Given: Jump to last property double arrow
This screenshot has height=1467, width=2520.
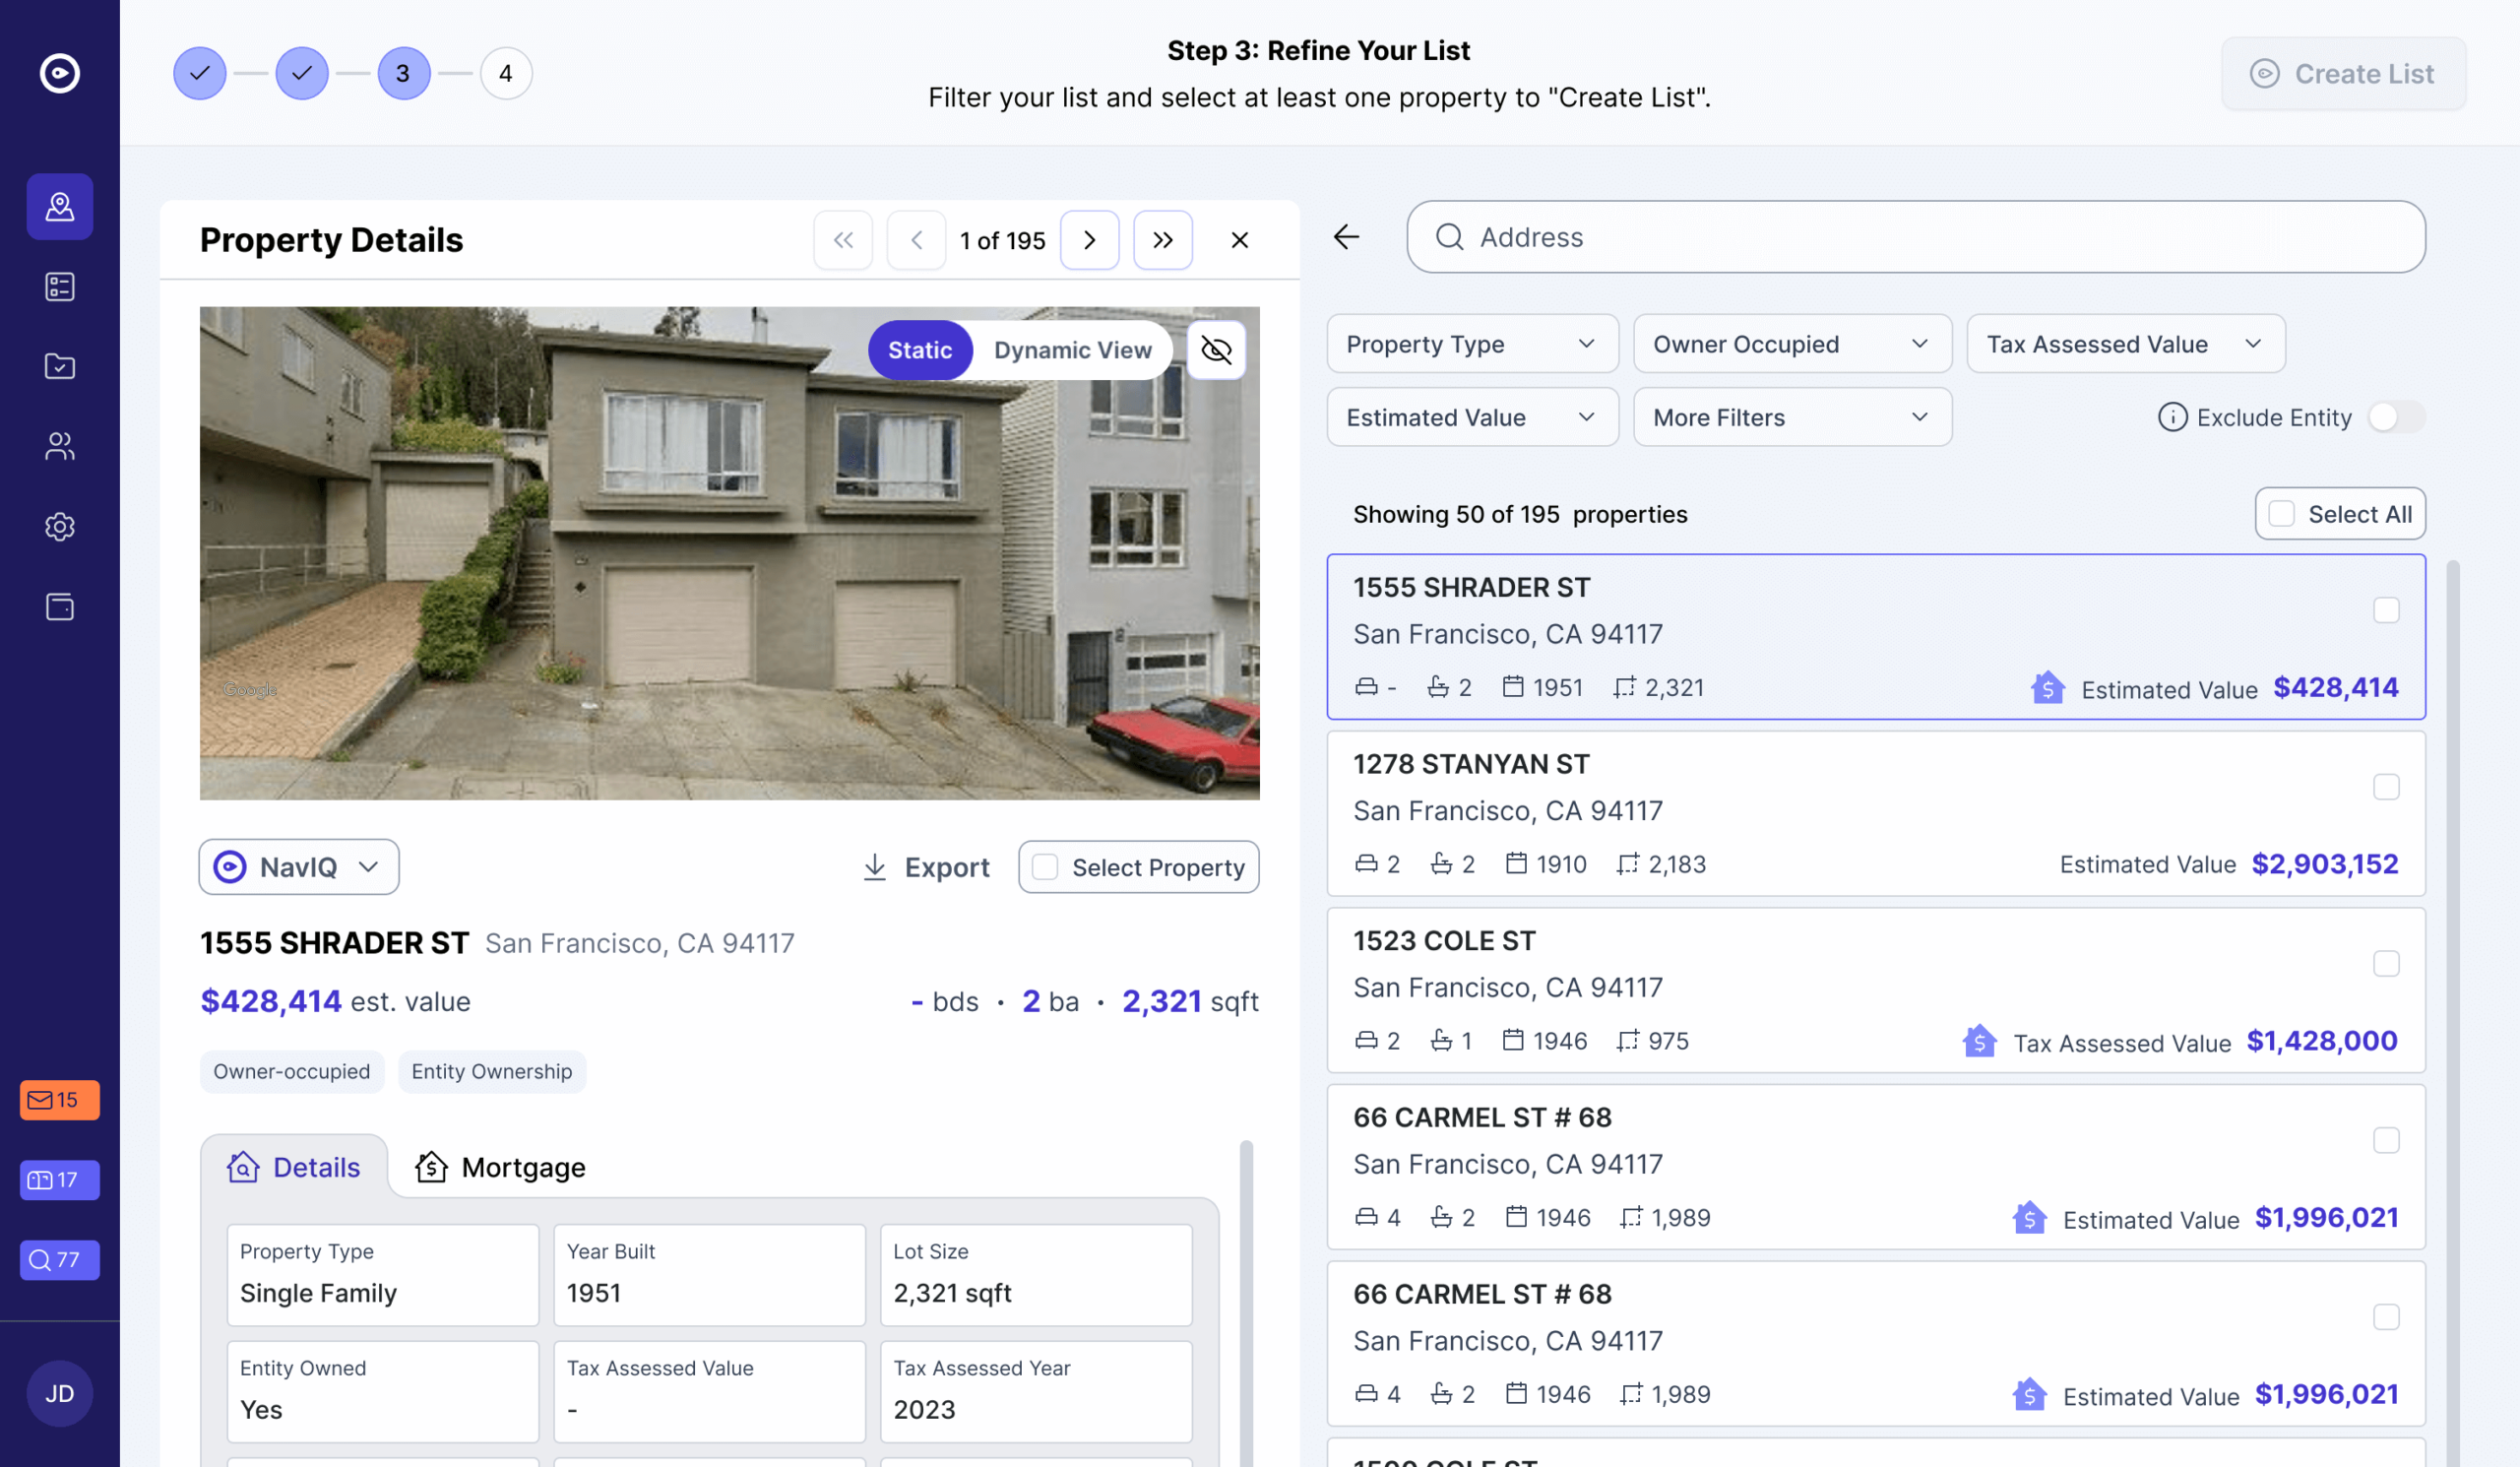Looking at the screenshot, I should [1162, 240].
